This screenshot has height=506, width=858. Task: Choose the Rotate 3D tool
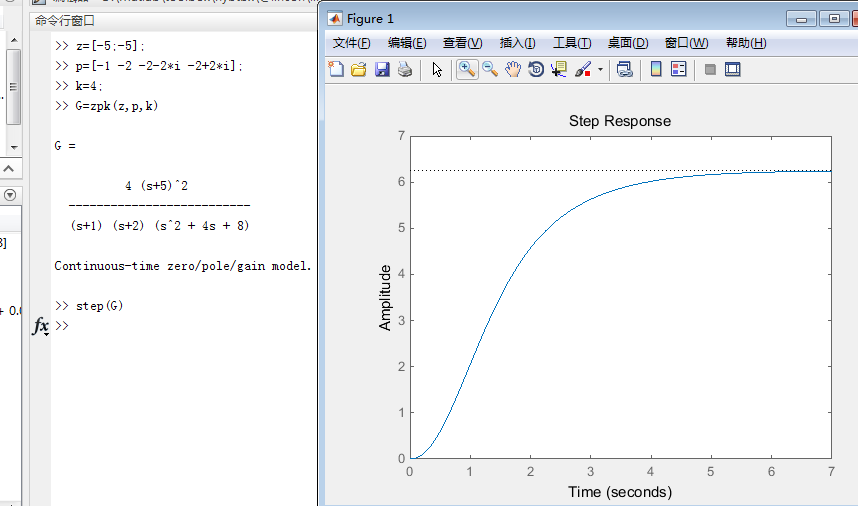click(x=536, y=69)
